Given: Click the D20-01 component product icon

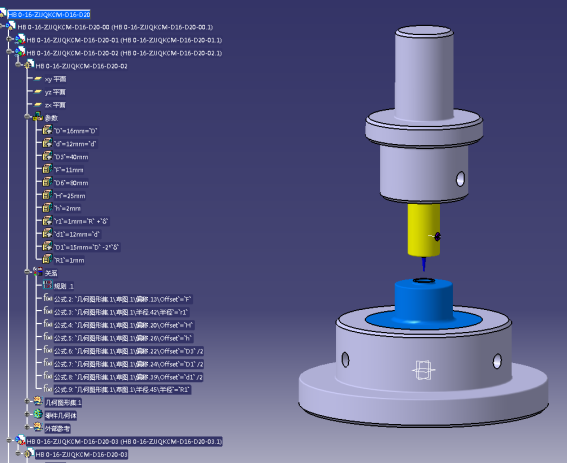Looking at the screenshot, I should tap(20, 39).
